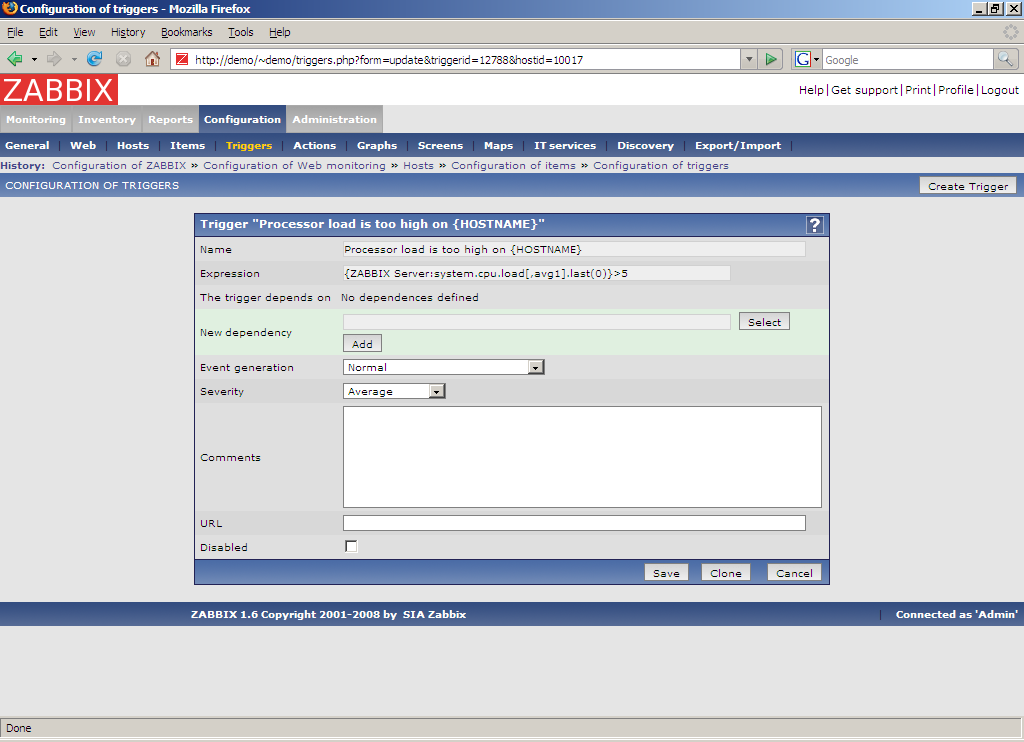Image resolution: width=1024 pixels, height=742 pixels.
Task: Go to the Screens submenu
Action: pos(440,146)
